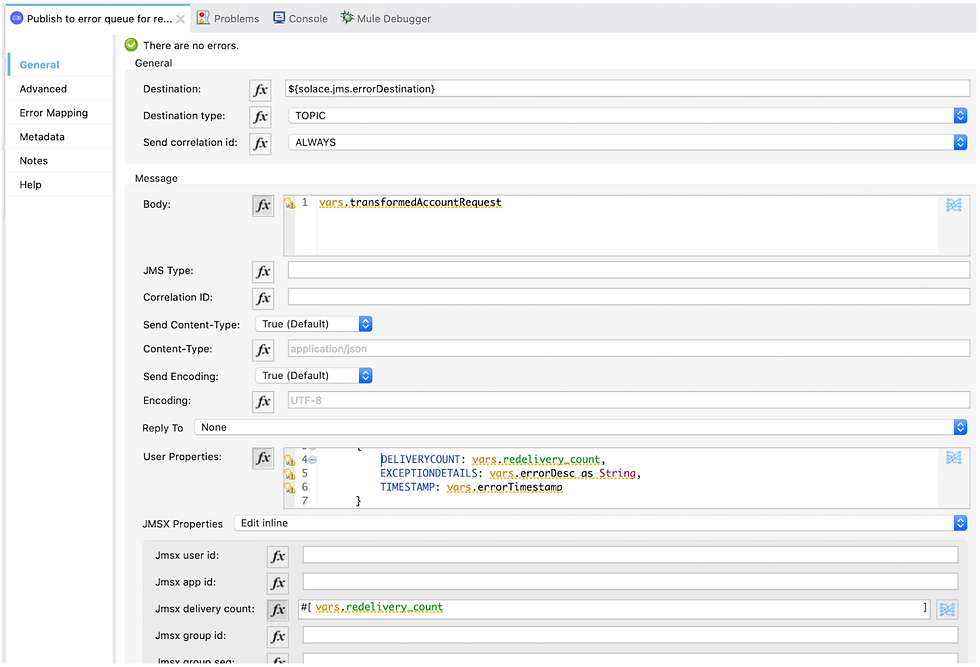
Task: Click into the Correlation ID field
Action: (x=629, y=297)
